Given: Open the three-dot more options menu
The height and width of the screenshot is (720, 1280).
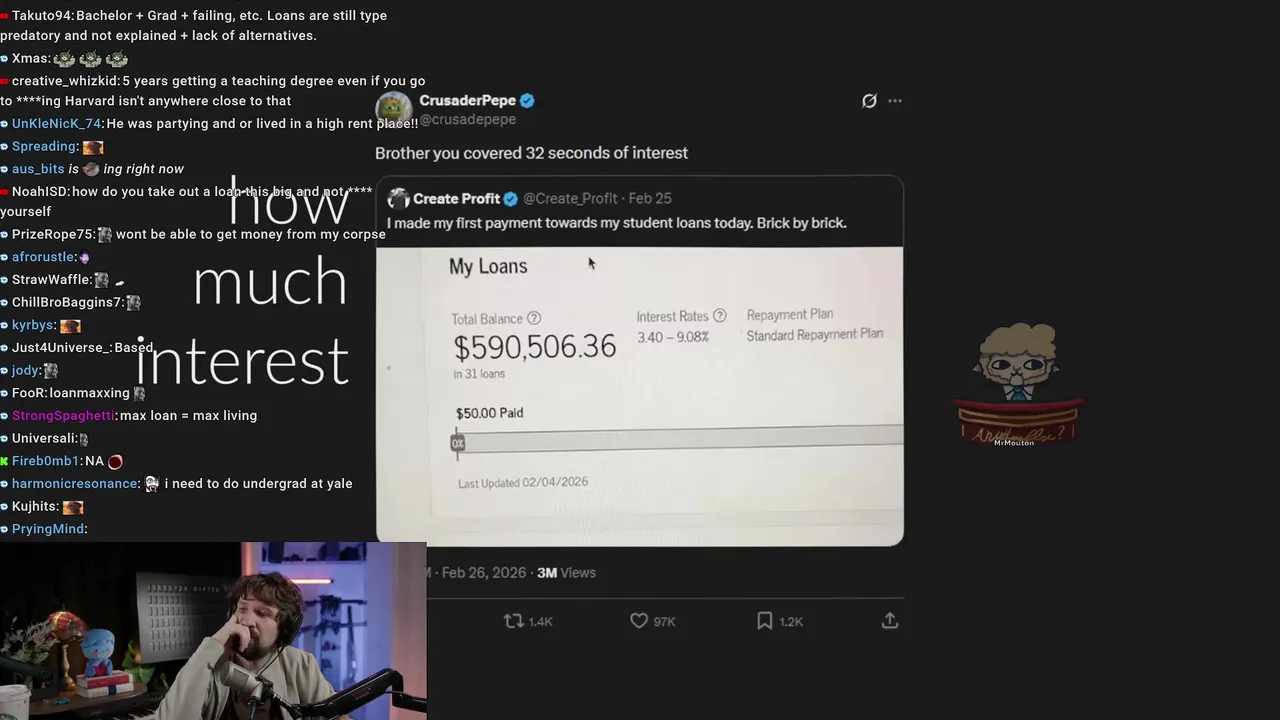Looking at the screenshot, I should [895, 101].
